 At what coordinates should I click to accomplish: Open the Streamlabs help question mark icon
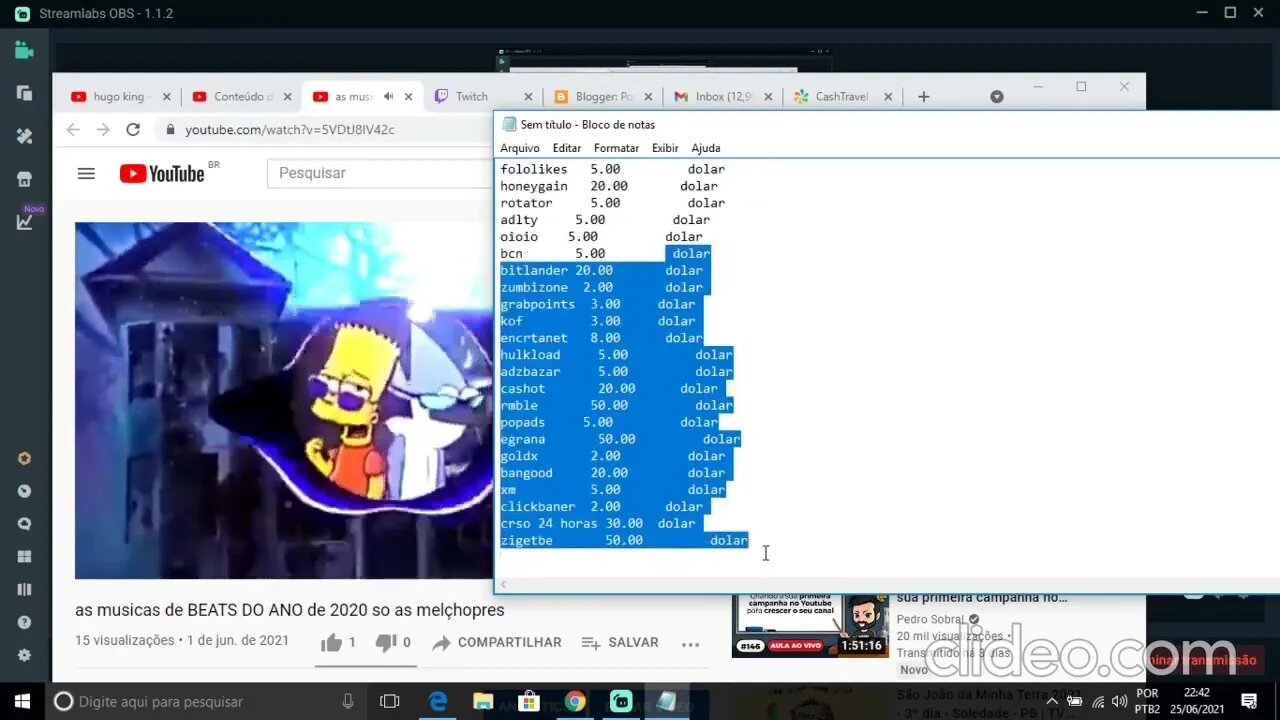(x=24, y=622)
